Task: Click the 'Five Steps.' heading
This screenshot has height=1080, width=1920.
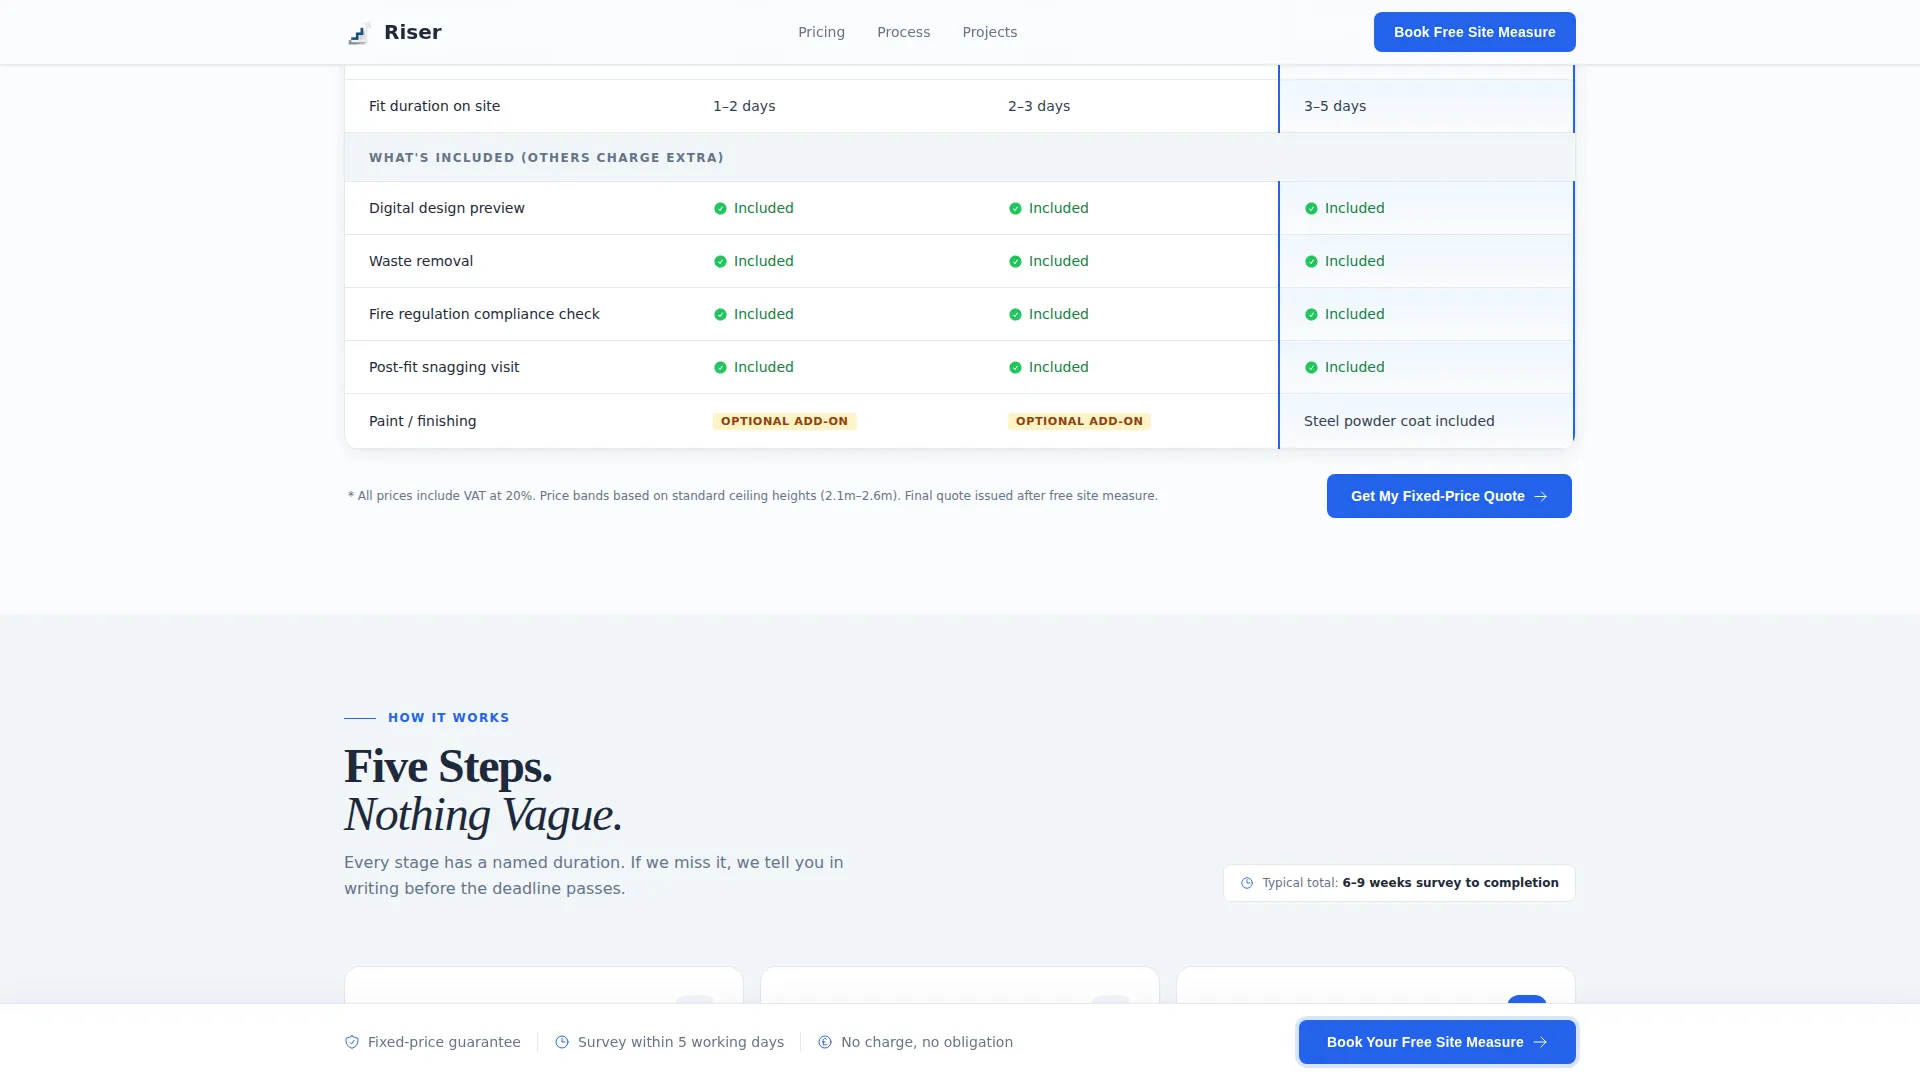Action: [x=448, y=767]
